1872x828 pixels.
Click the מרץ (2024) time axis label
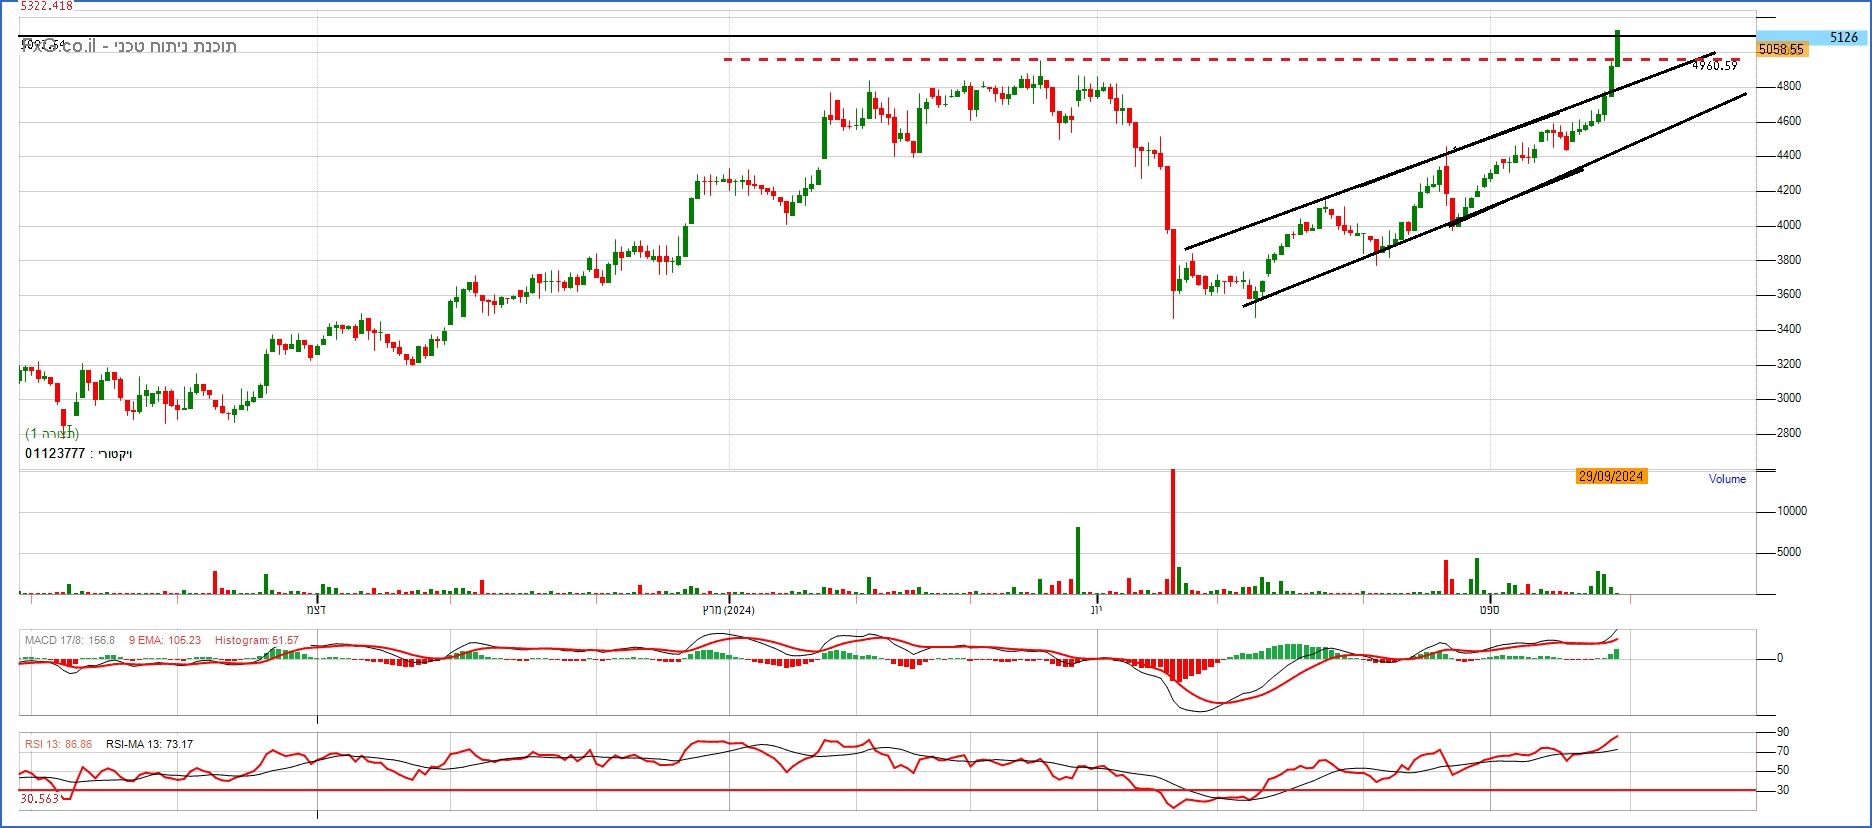728,610
